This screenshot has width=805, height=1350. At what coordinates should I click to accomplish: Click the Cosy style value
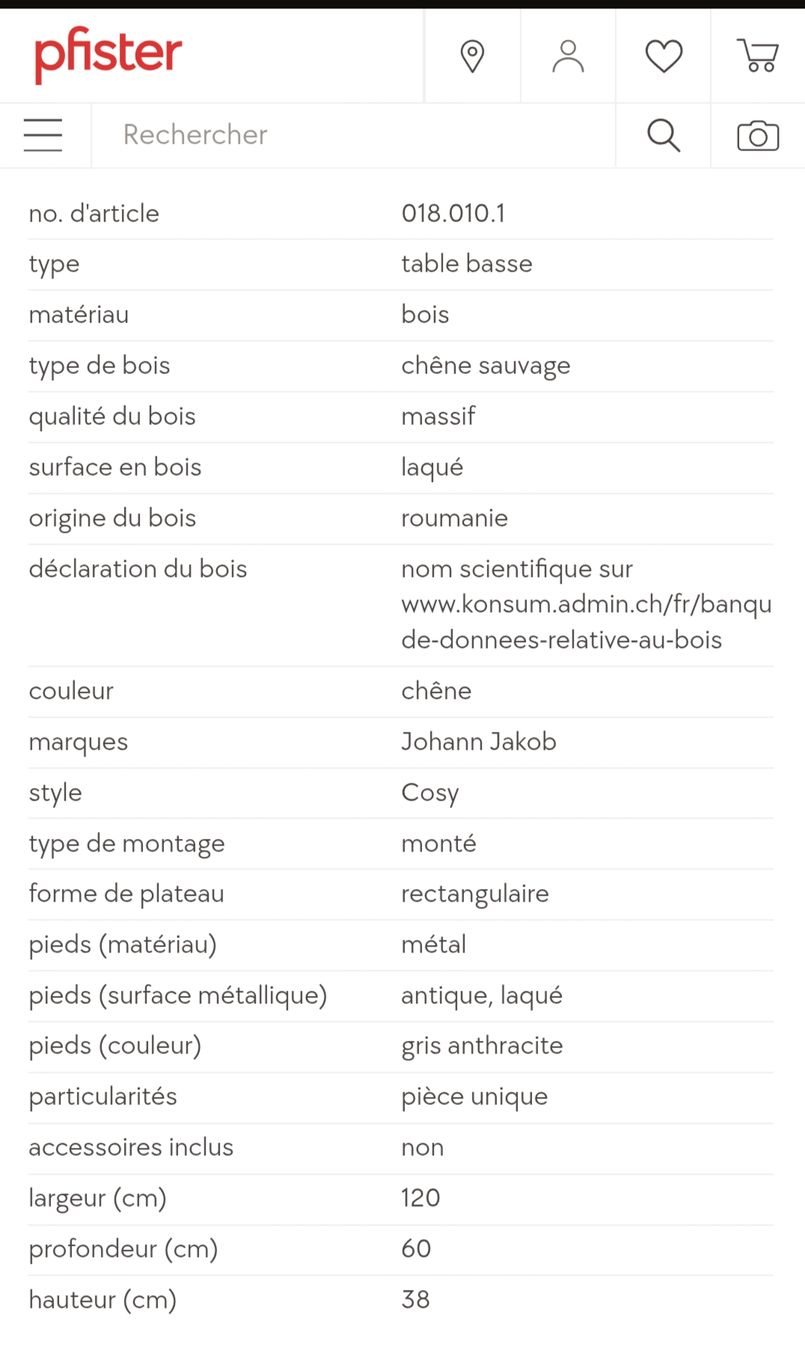[430, 793]
